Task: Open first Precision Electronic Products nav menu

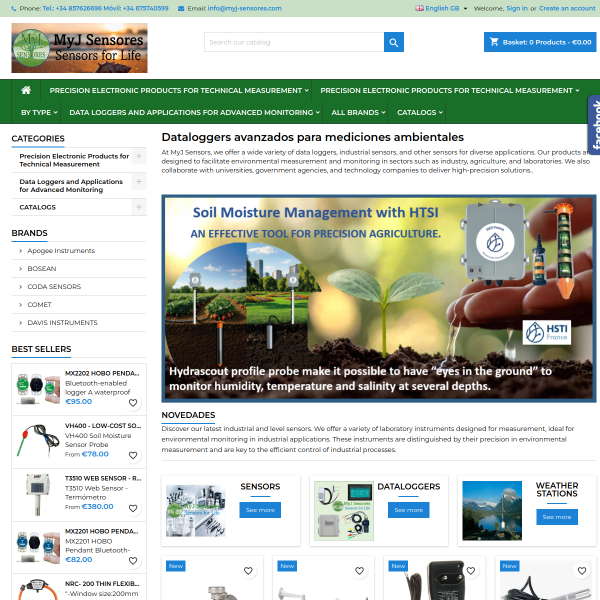Action: (x=179, y=91)
